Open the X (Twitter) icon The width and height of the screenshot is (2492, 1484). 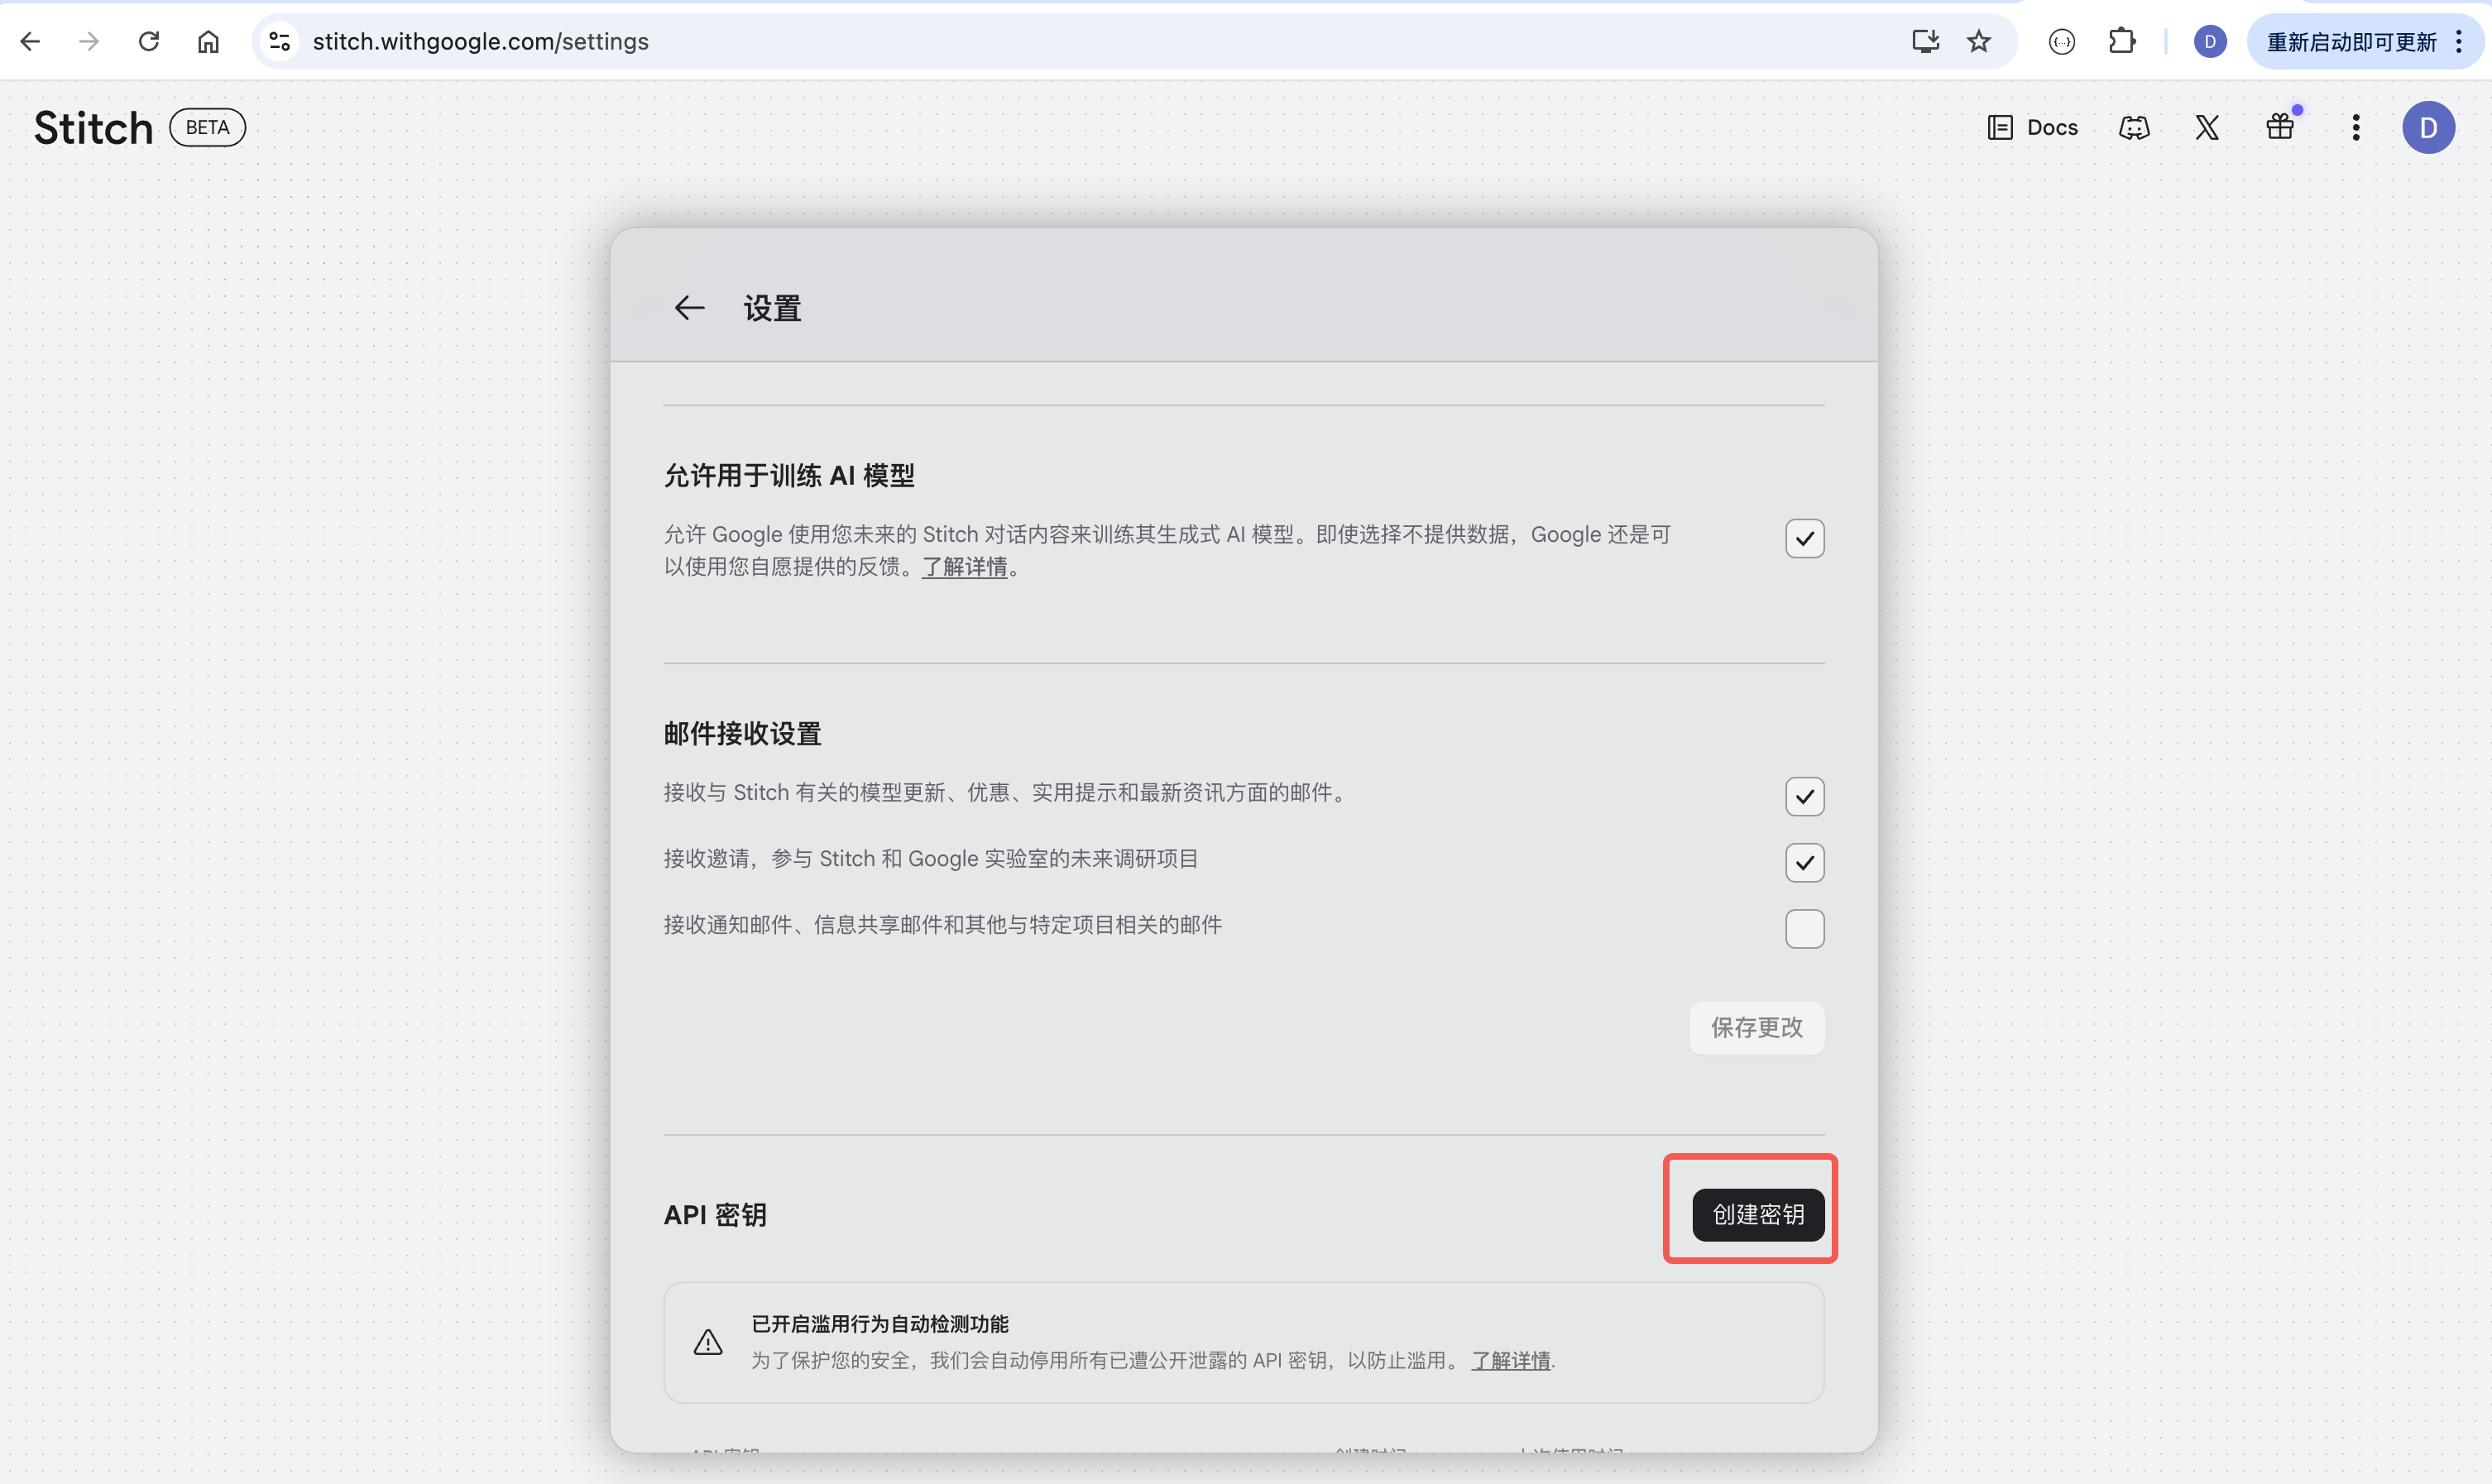[2207, 127]
